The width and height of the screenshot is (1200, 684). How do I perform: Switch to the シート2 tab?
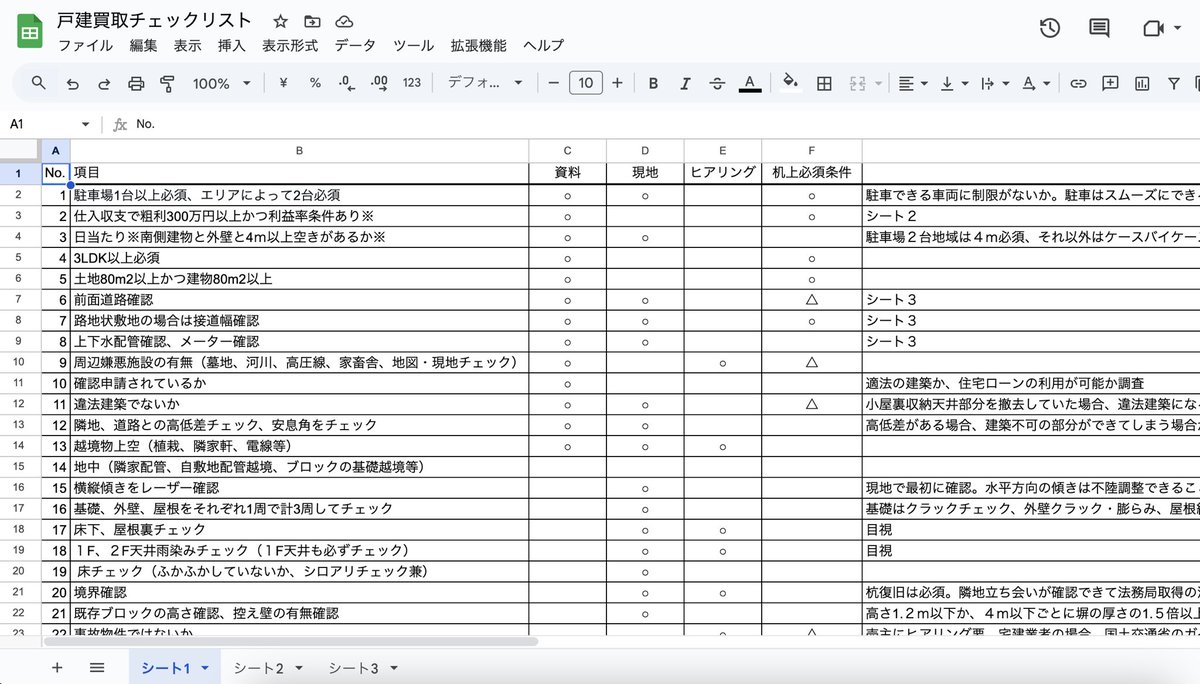pyautogui.click(x=259, y=667)
